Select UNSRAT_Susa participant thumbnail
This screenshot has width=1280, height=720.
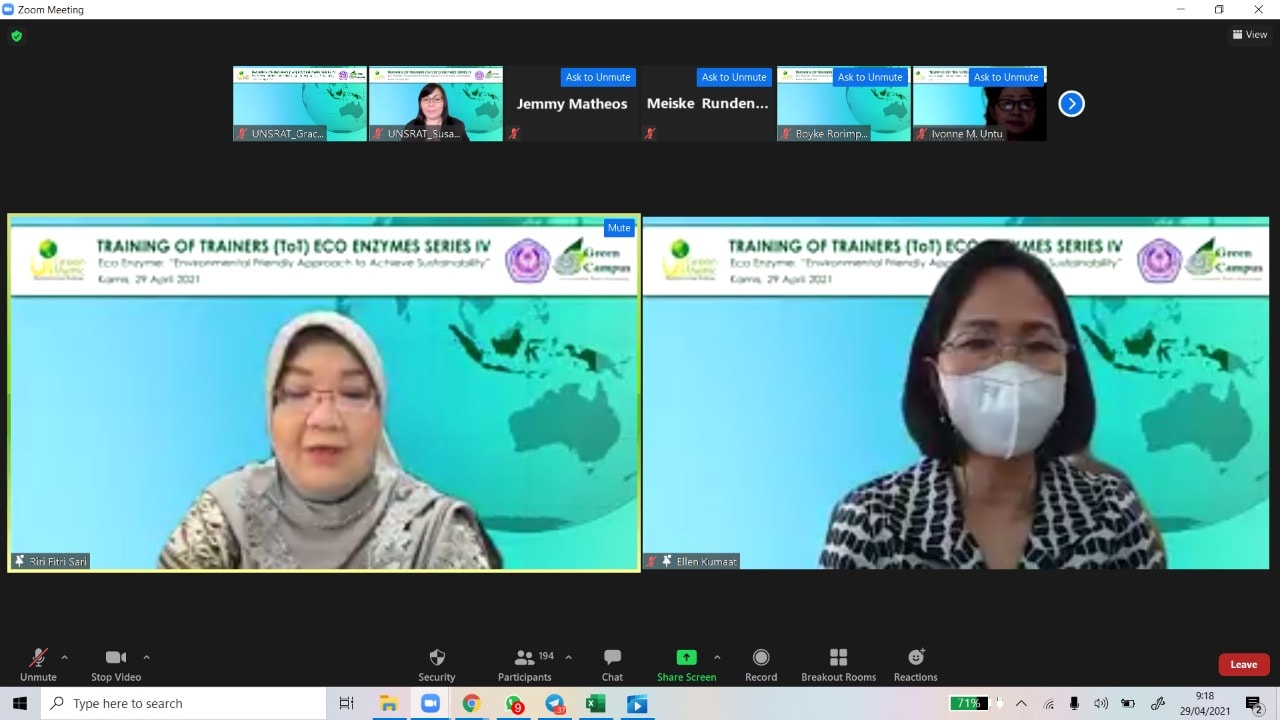point(435,103)
